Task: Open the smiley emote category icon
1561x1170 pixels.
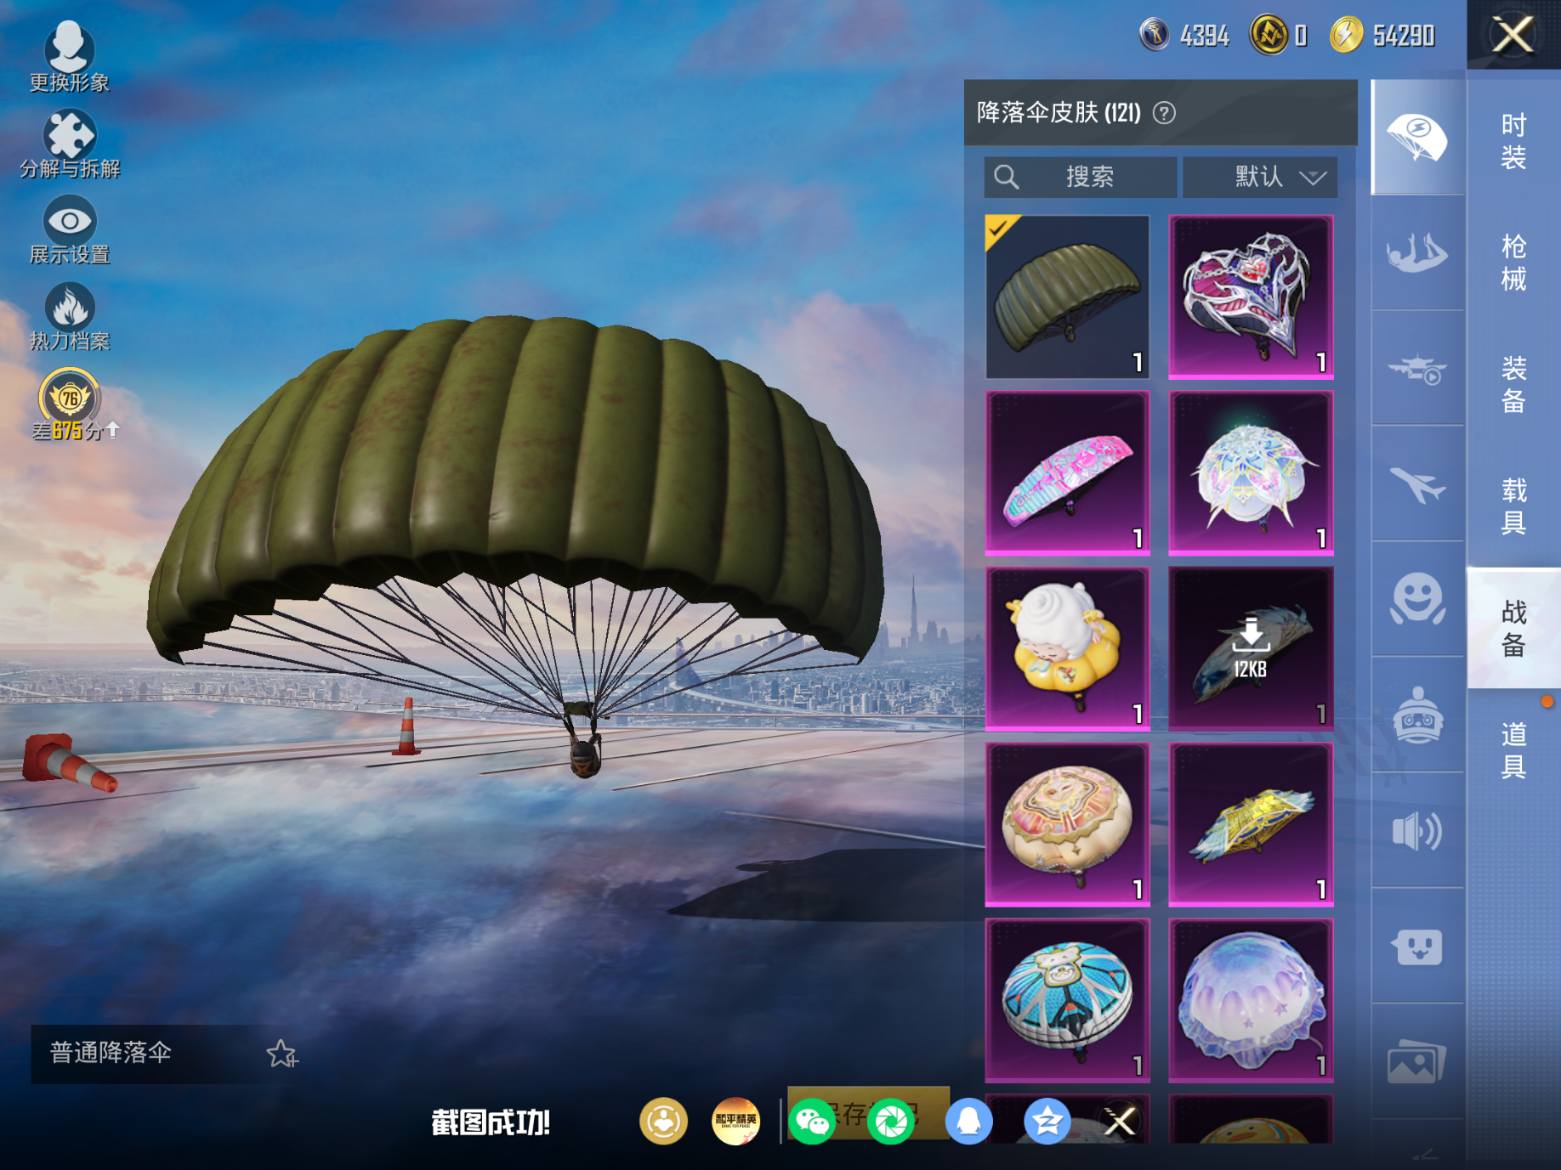Action: [x=1417, y=600]
